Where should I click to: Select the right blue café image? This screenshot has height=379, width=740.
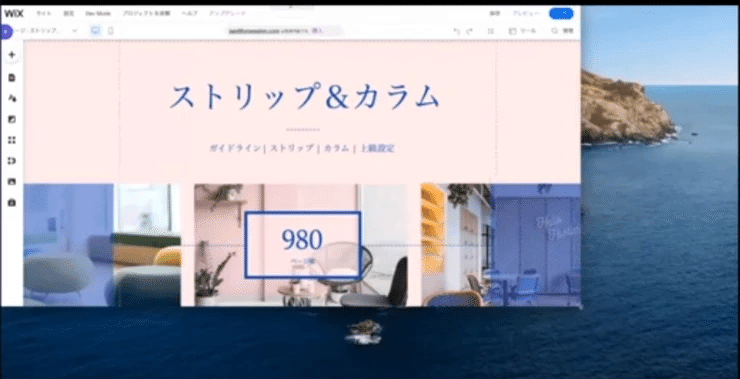[x=501, y=244]
